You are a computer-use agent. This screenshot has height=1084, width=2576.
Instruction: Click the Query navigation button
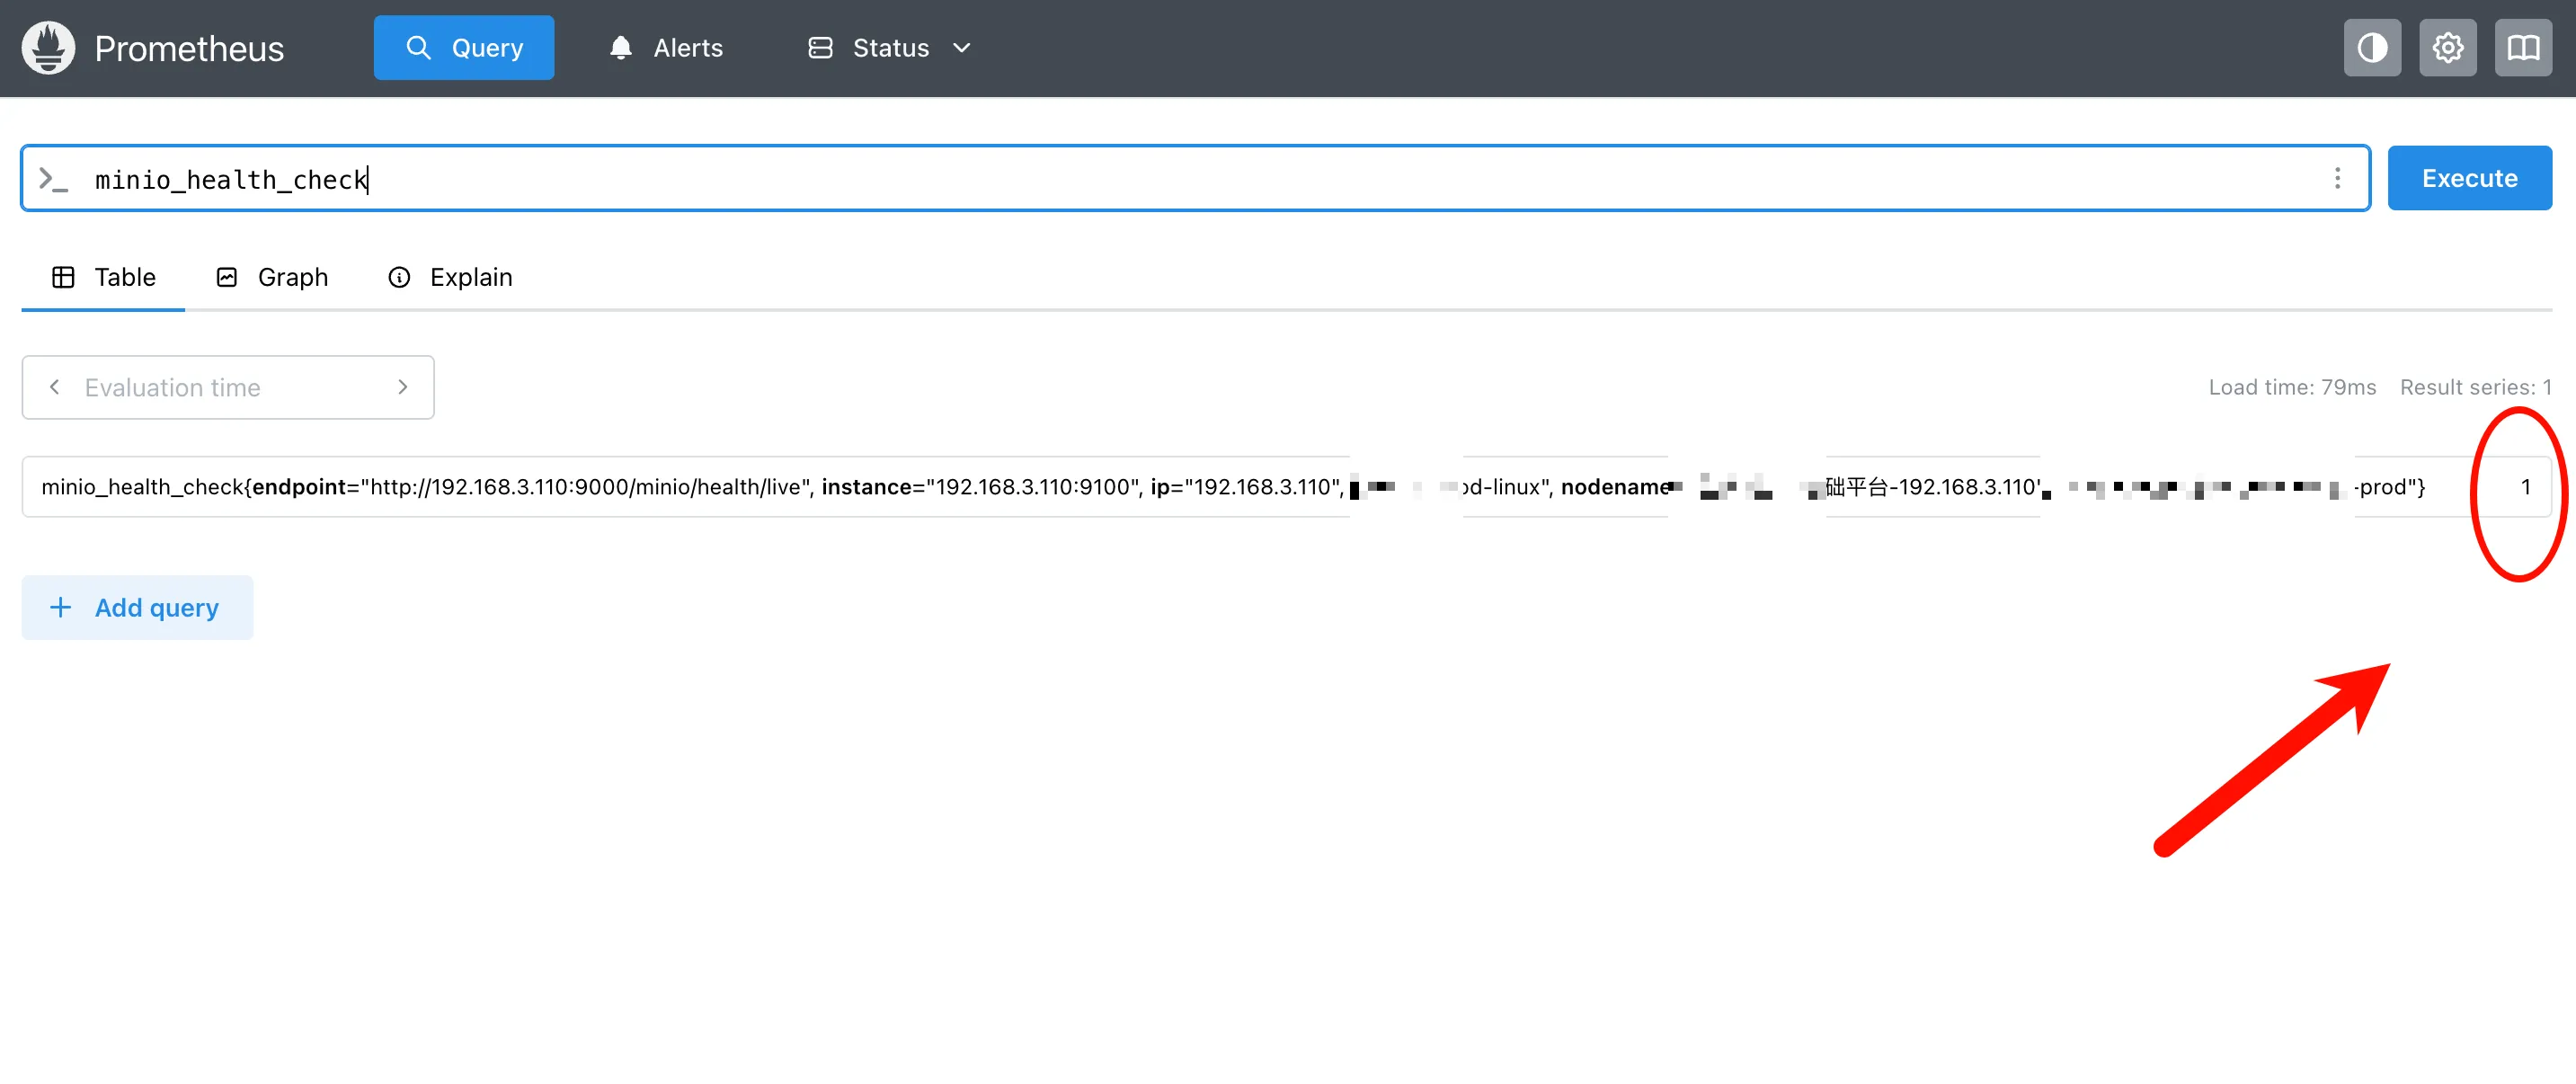point(464,47)
